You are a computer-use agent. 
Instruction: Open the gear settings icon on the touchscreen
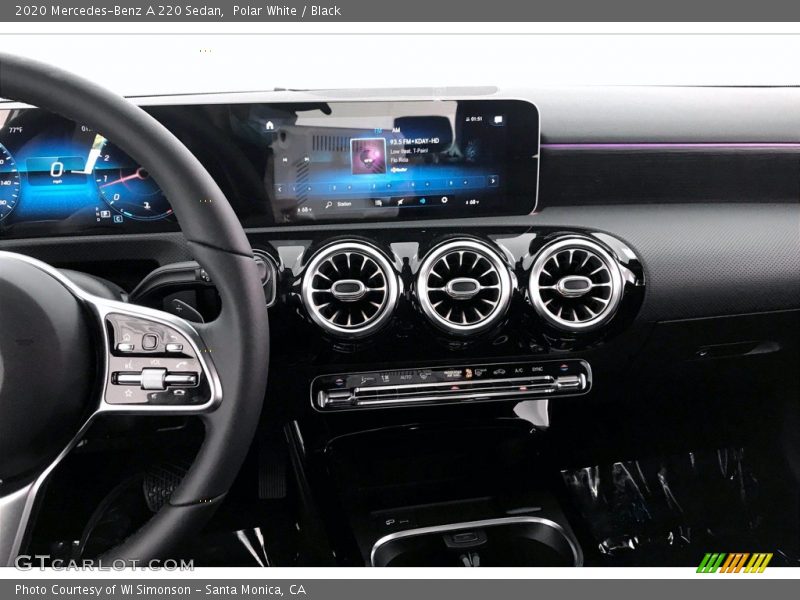444,200
